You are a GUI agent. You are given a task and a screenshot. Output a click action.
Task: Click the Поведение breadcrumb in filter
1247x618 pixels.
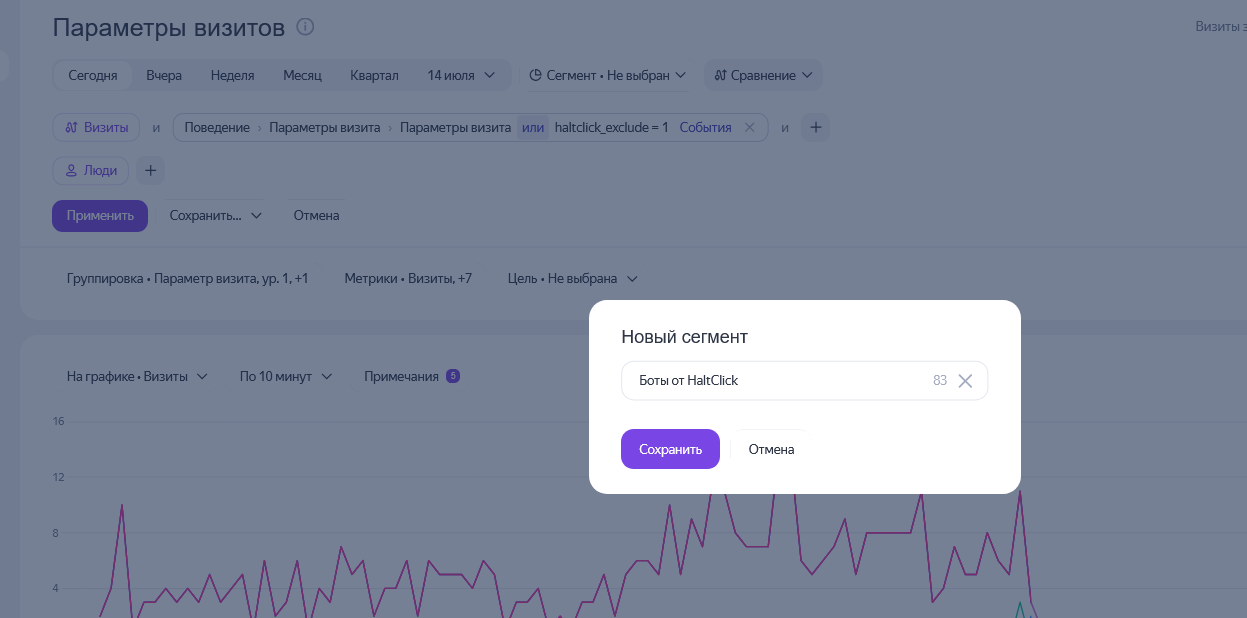(217, 127)
